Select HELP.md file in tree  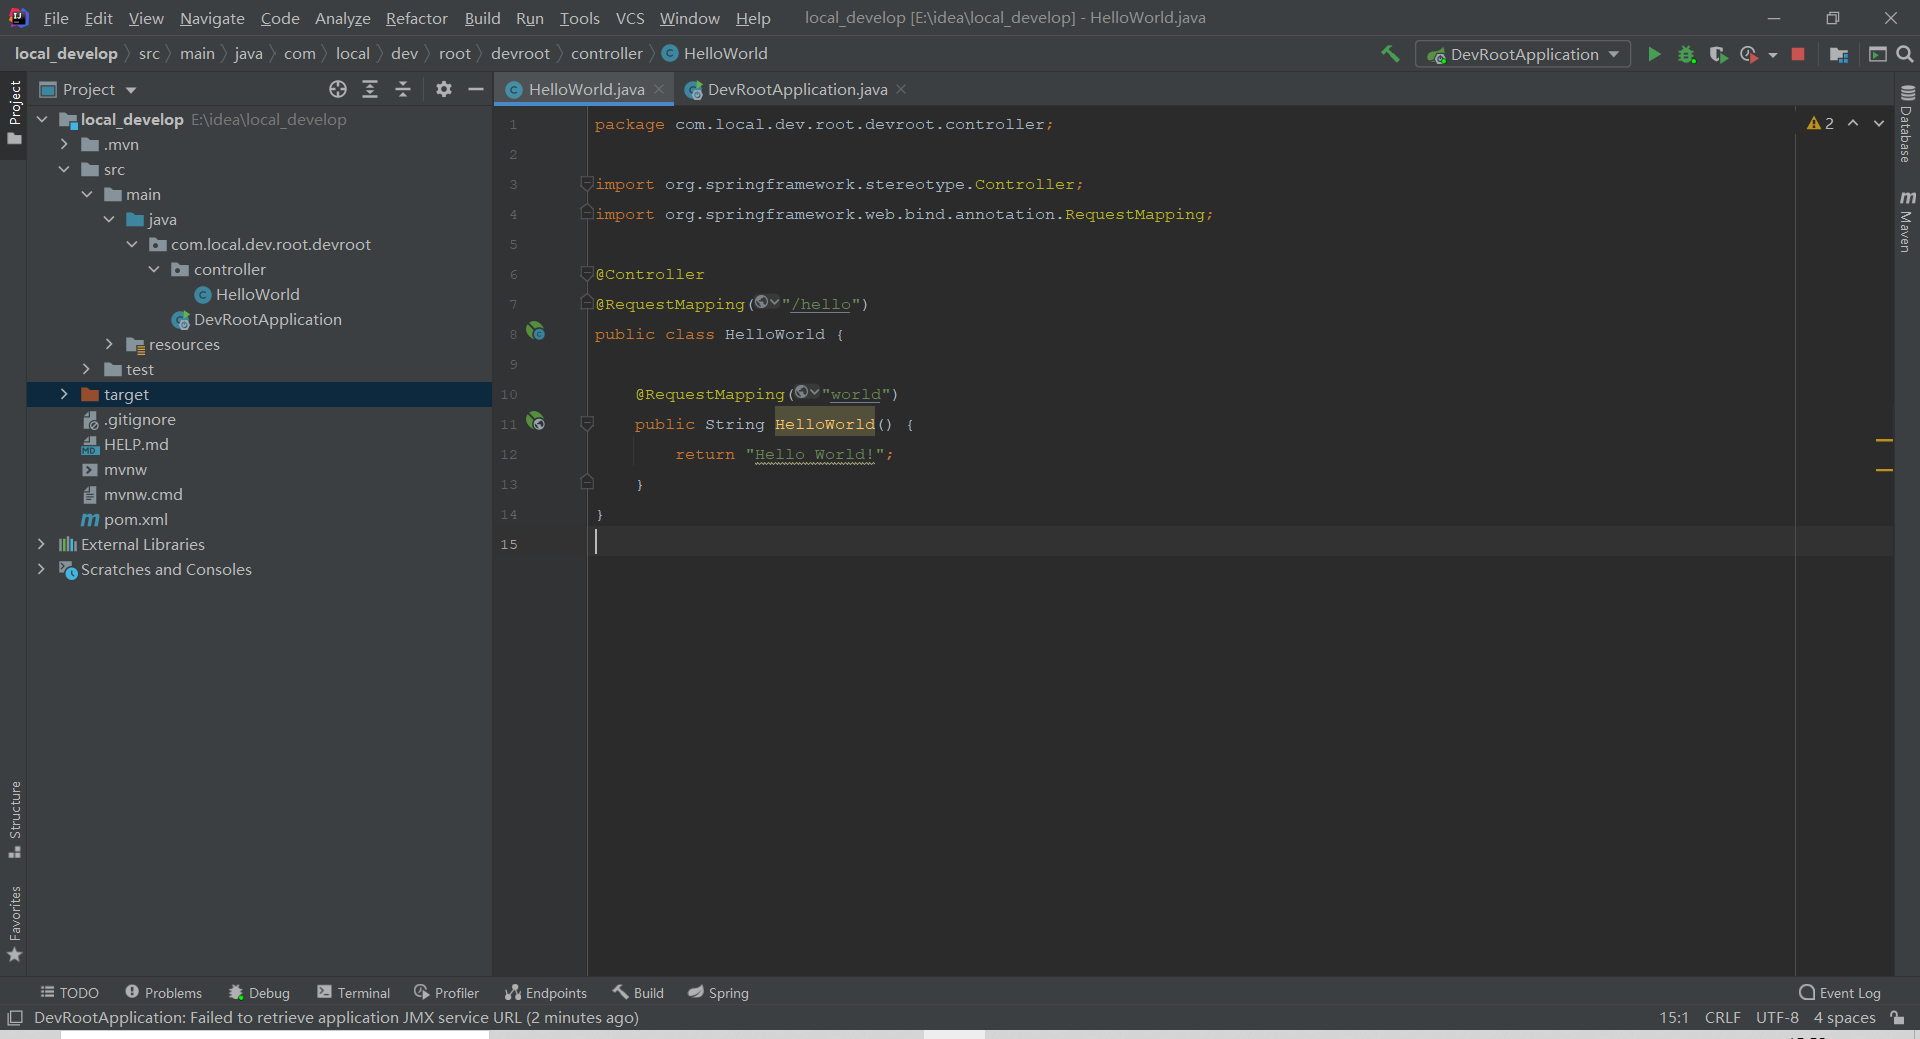click(135, 444)
